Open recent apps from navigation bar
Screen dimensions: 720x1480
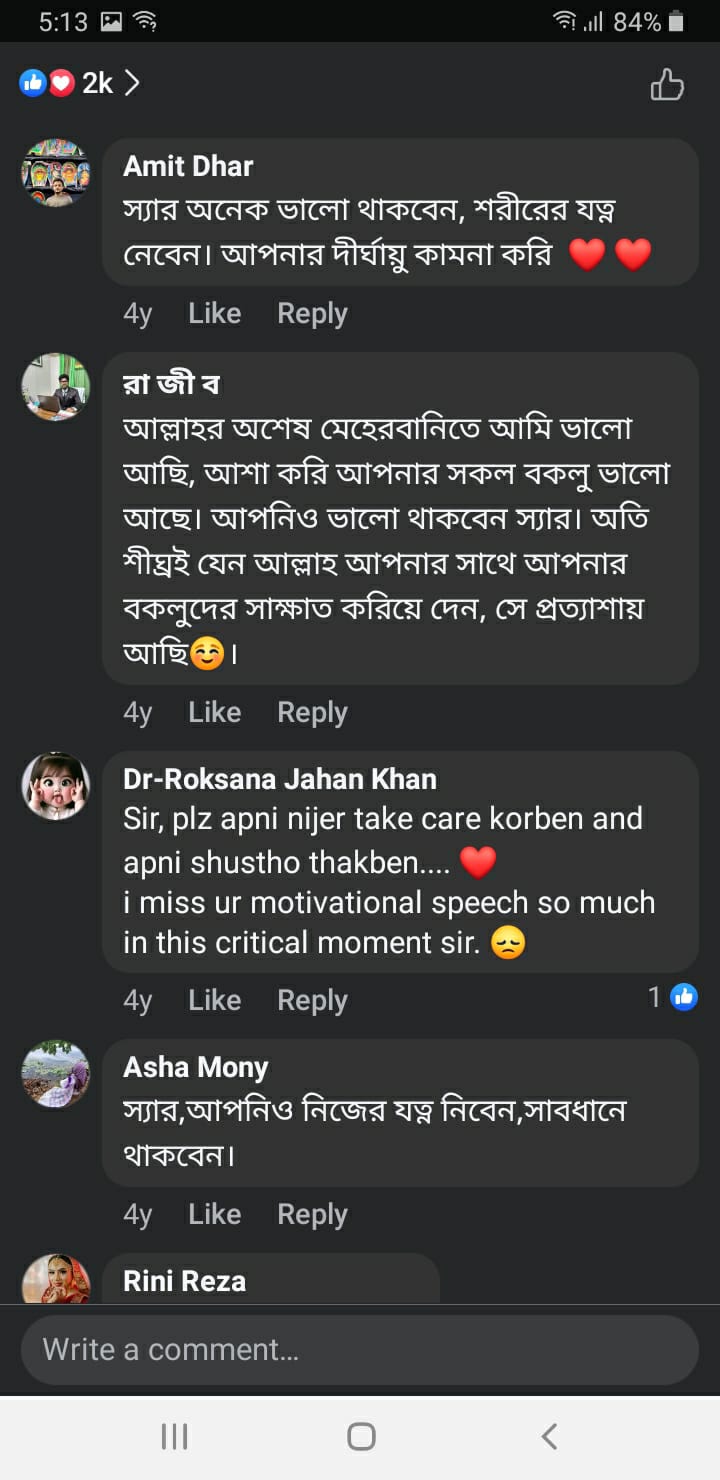(175, 1437)
